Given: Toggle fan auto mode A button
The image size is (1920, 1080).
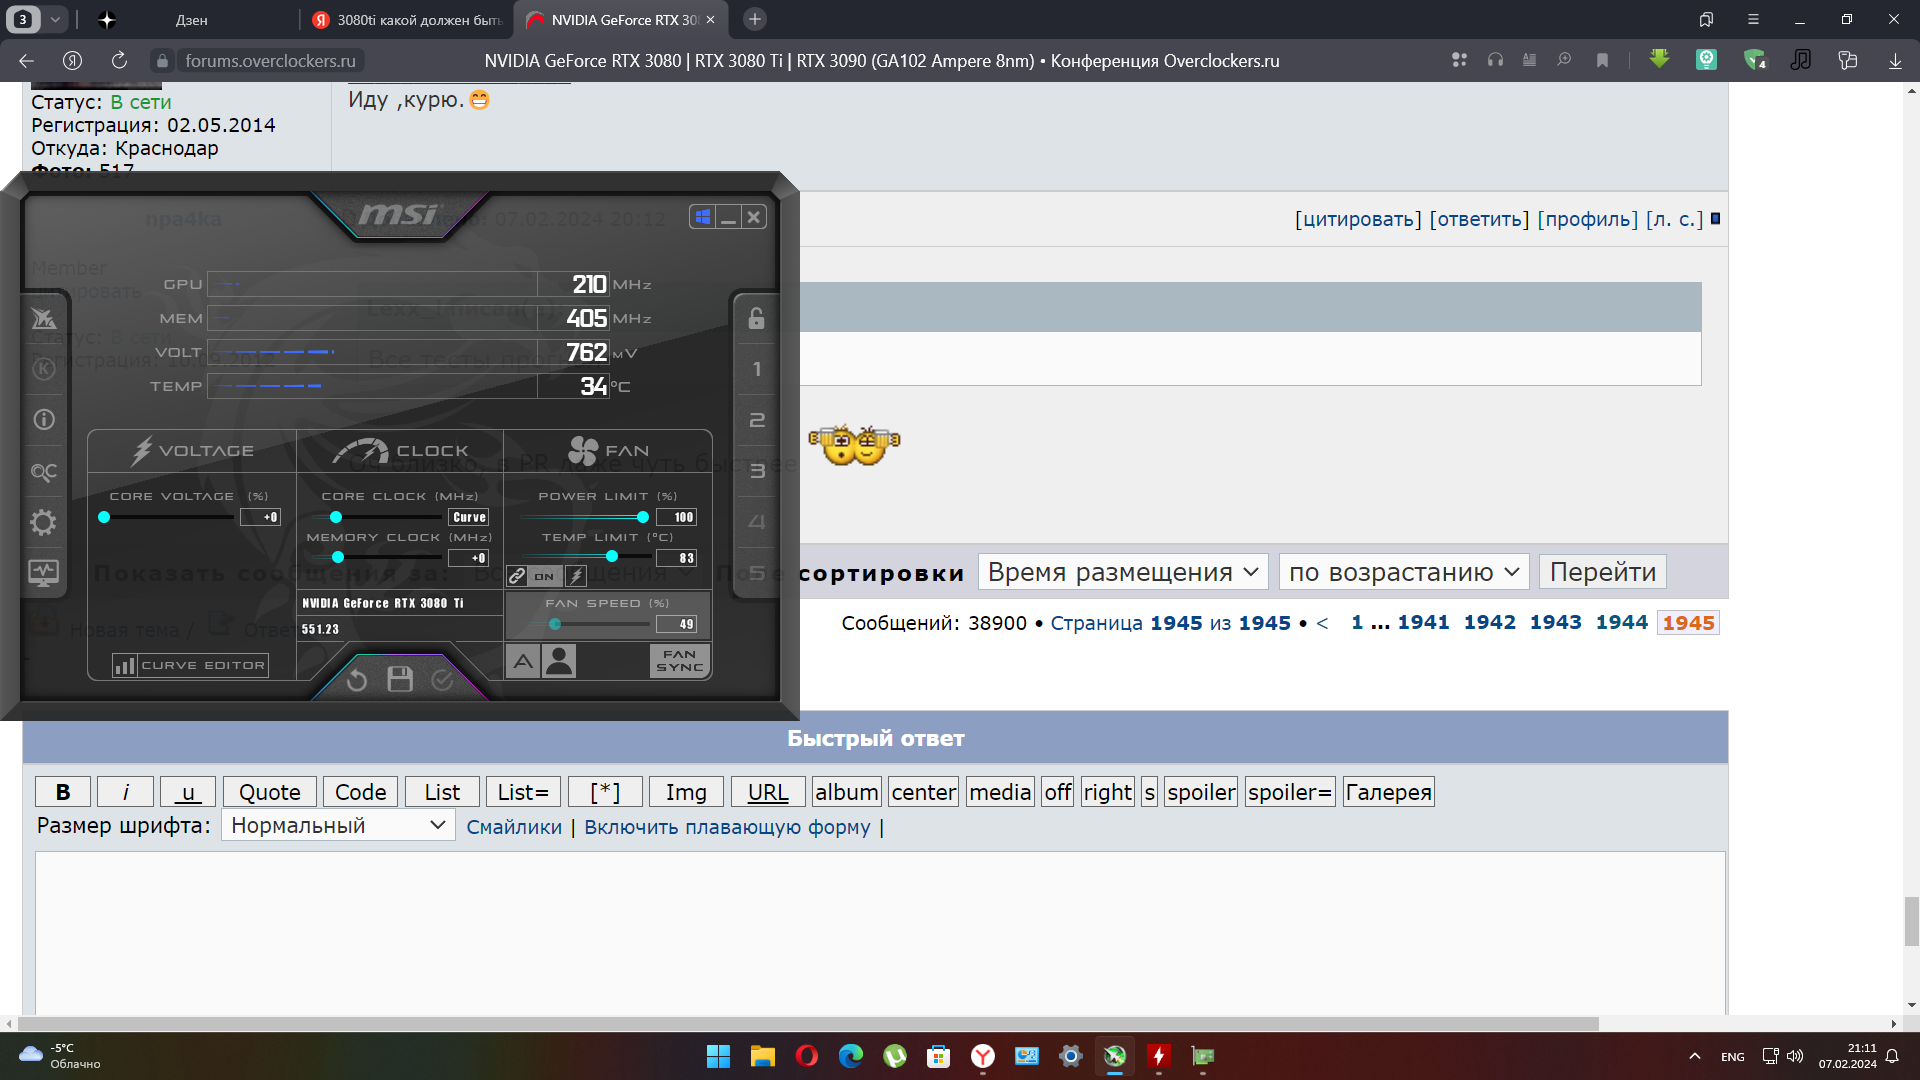Looking at the screenshot, I should pos(522,661).
